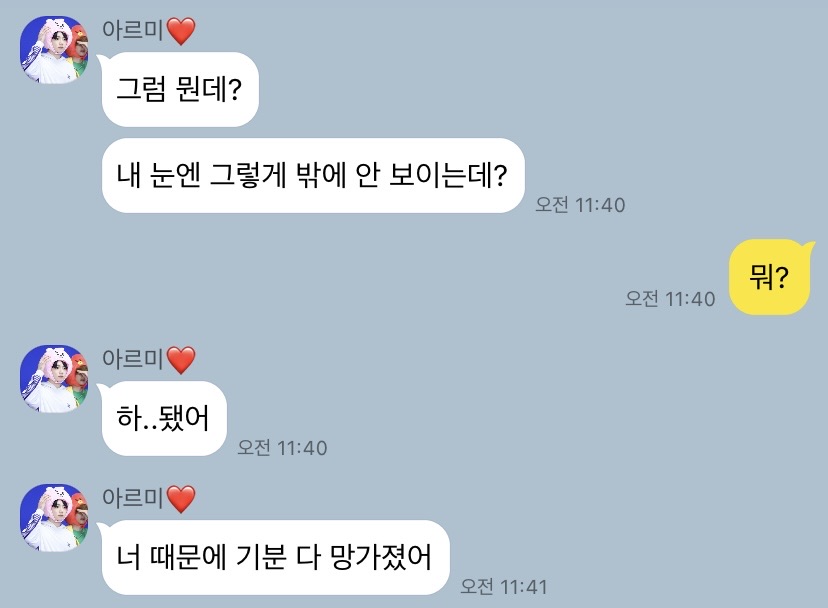Open the bottom 아르미 profile picture
Image resolution: width=828 pixels, height=608 pixels.
pos(54,518)
